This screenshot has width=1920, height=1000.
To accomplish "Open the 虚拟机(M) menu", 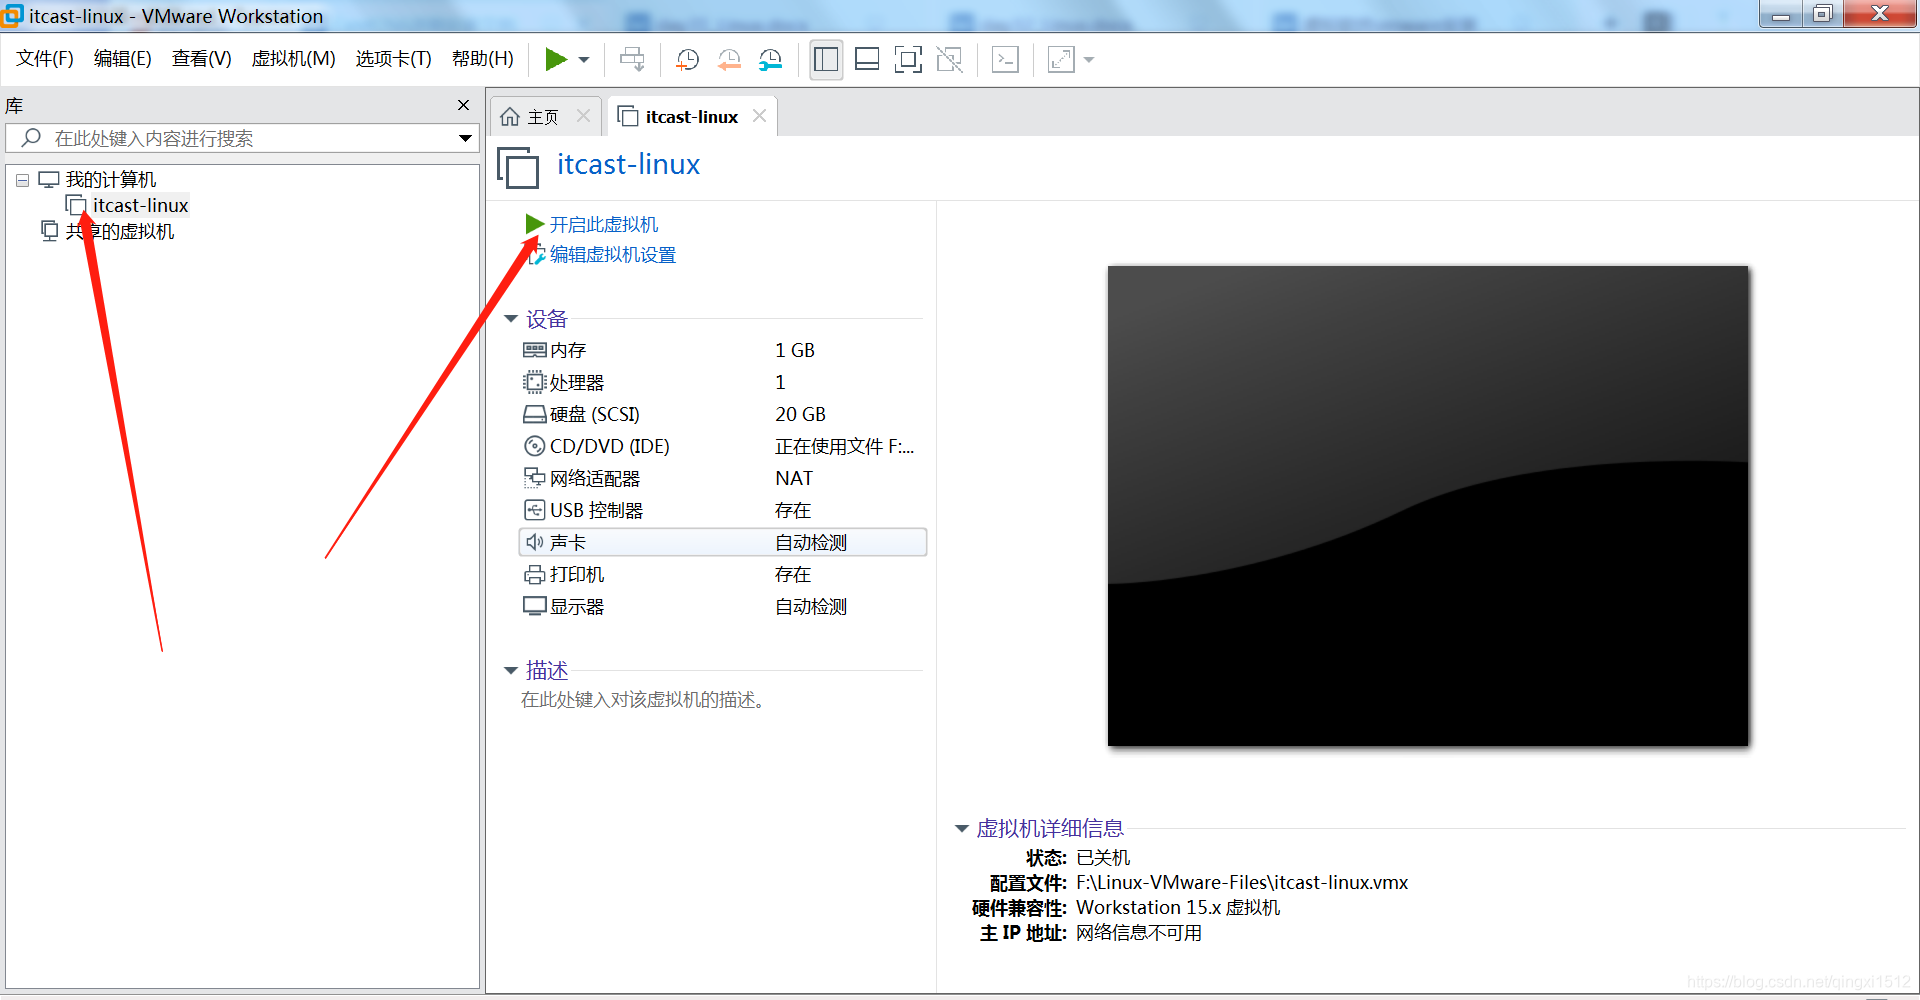I will pos(293,59).
